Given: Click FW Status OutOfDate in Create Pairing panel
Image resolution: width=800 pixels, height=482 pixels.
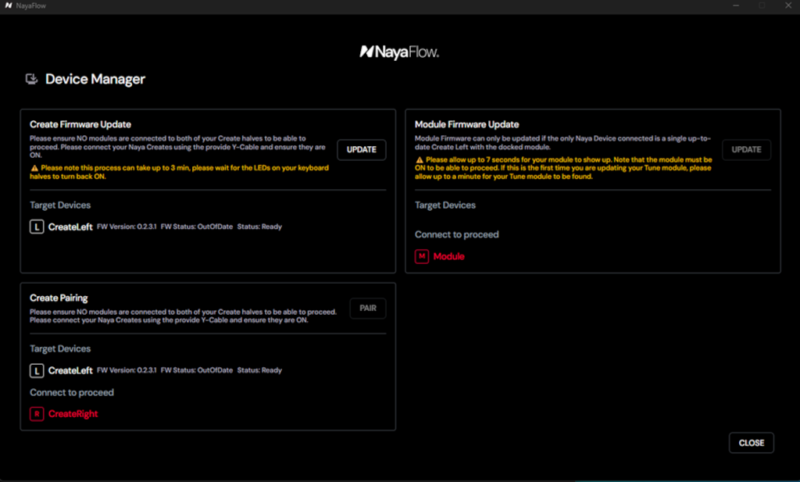Looking at the screenshot, I should (x=196, y=370).
